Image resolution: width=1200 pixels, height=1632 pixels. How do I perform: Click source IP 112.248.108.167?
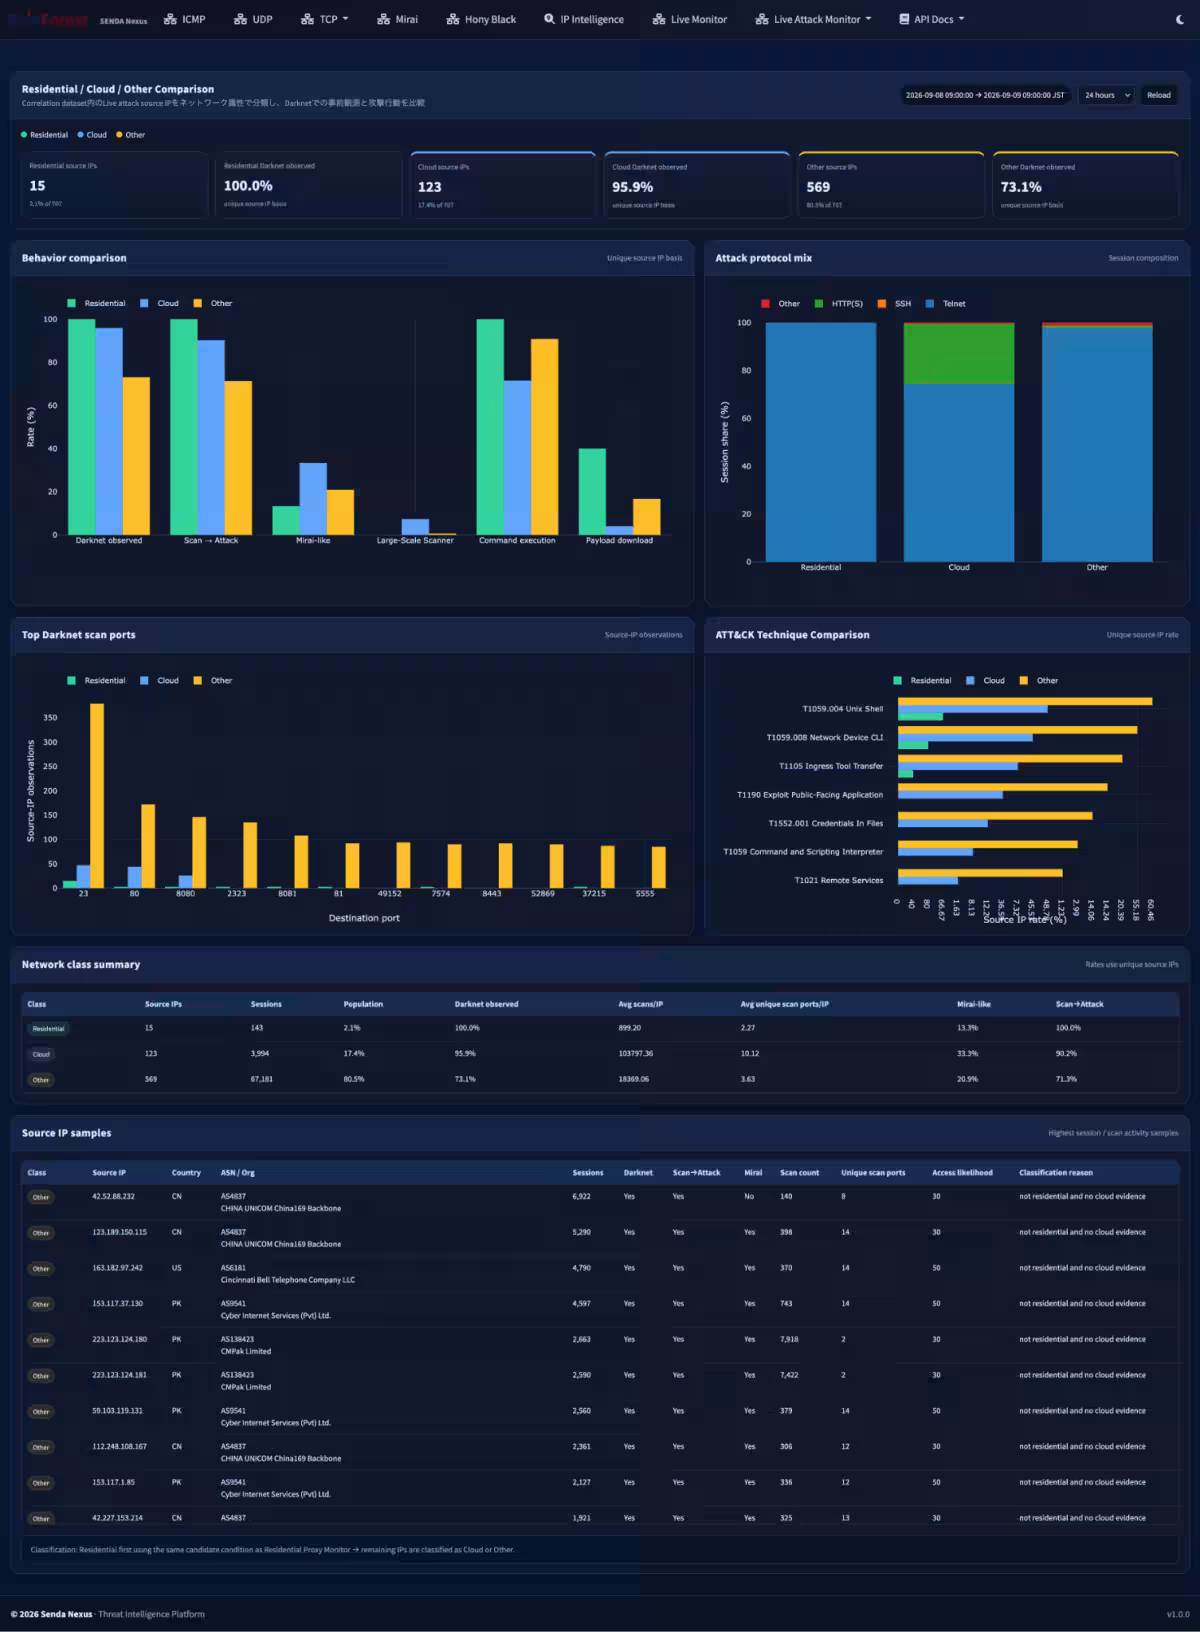[119, 1447]
